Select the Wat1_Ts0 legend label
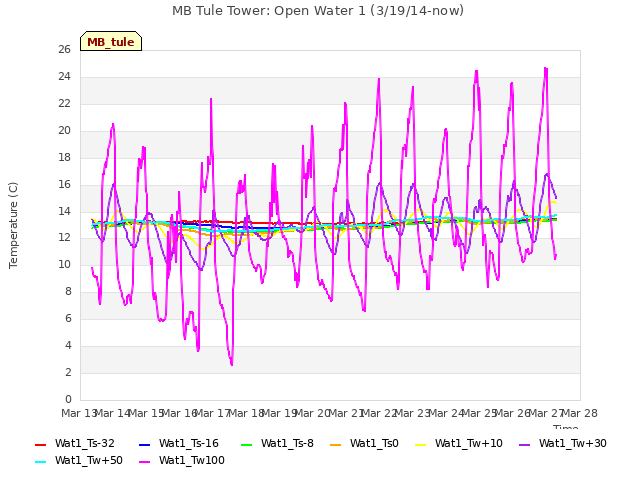640x480 pixels. click(374, 443)
